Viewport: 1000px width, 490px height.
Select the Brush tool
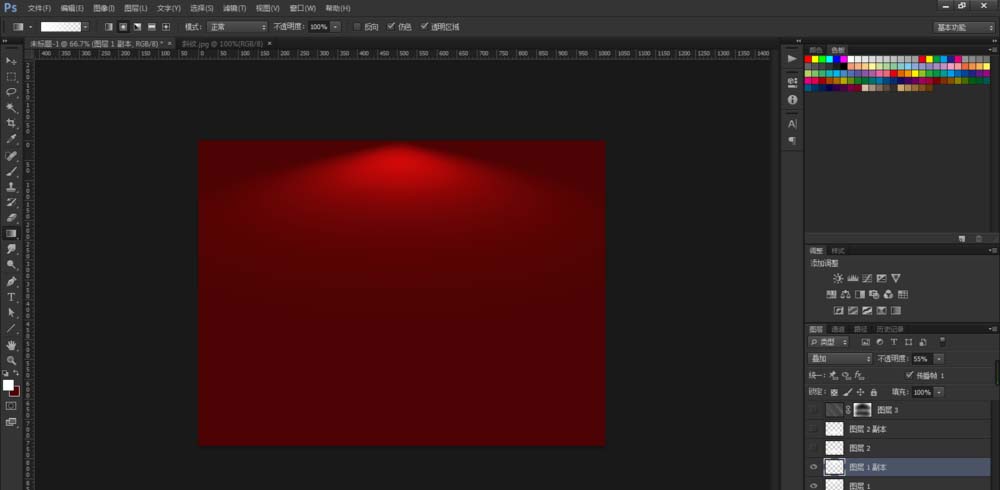click(11, 171)
